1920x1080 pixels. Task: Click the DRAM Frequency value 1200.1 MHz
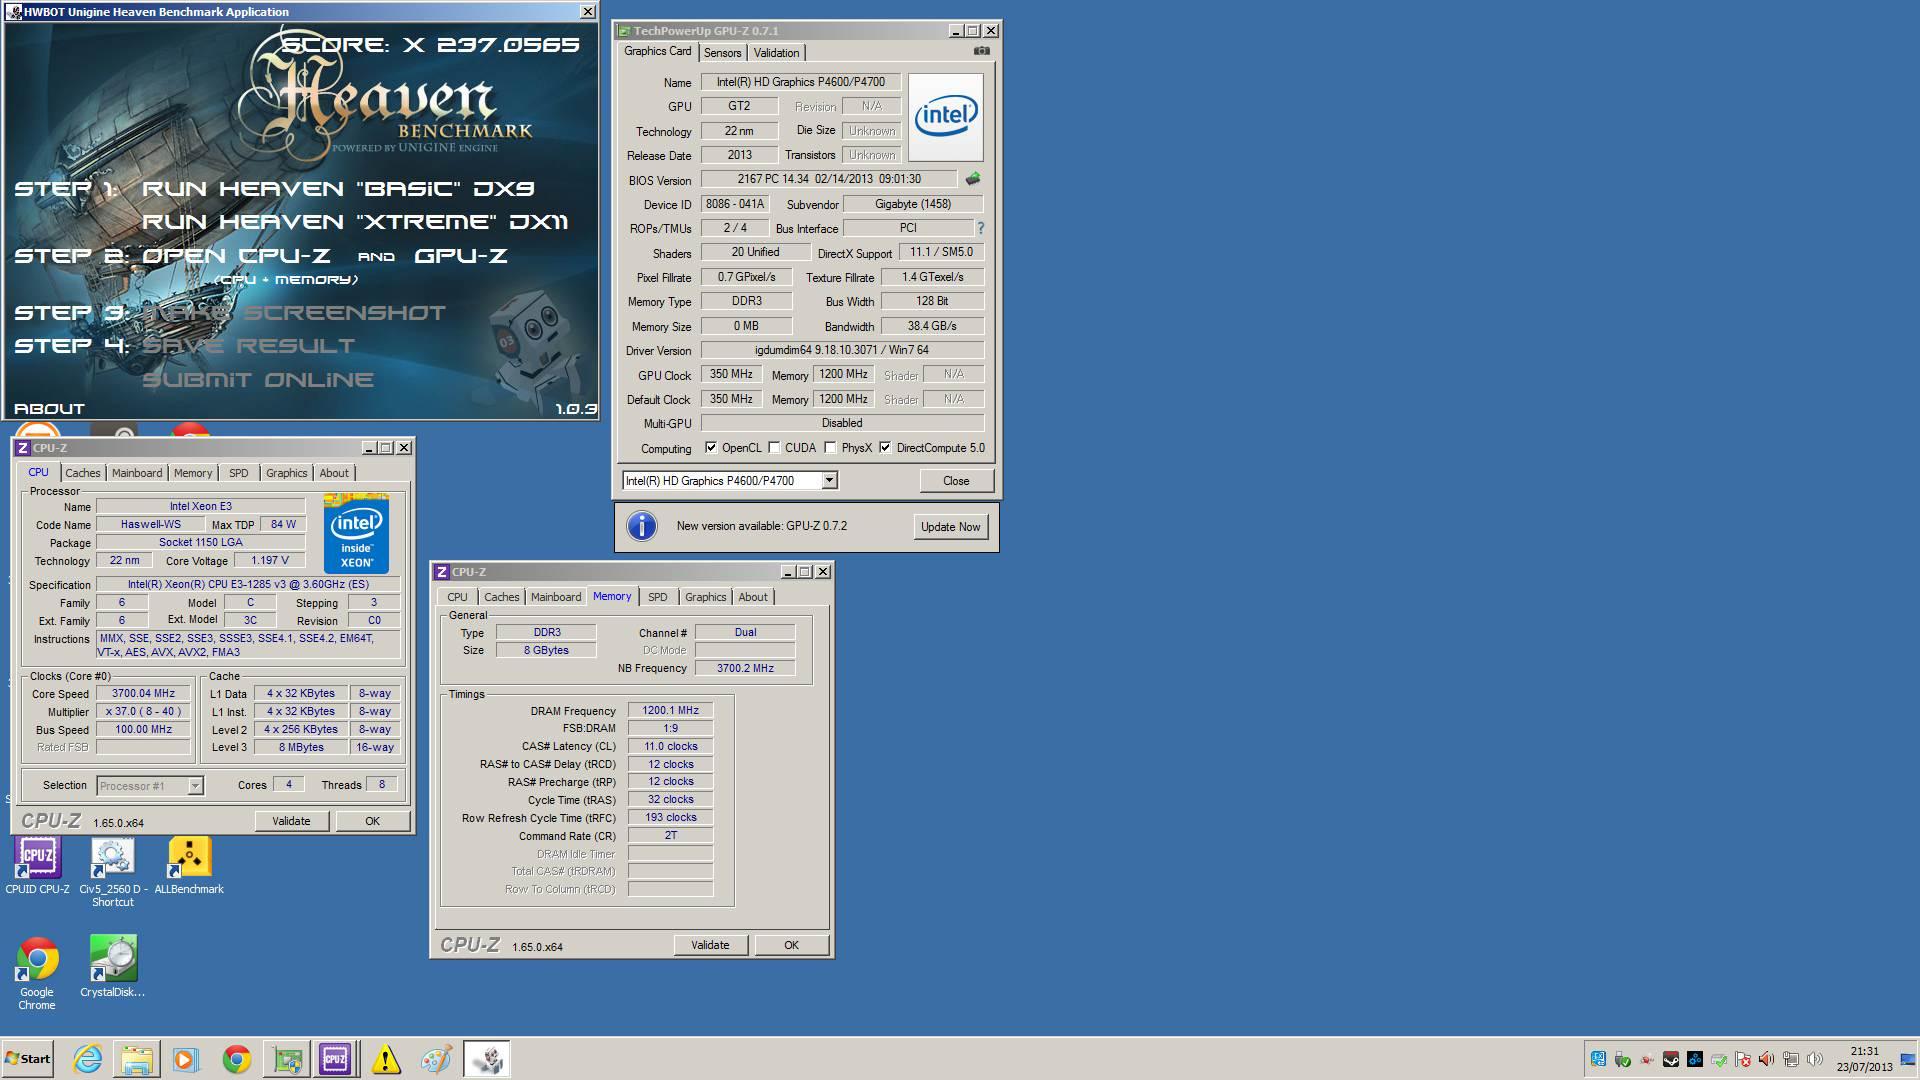tap(670, 710)
